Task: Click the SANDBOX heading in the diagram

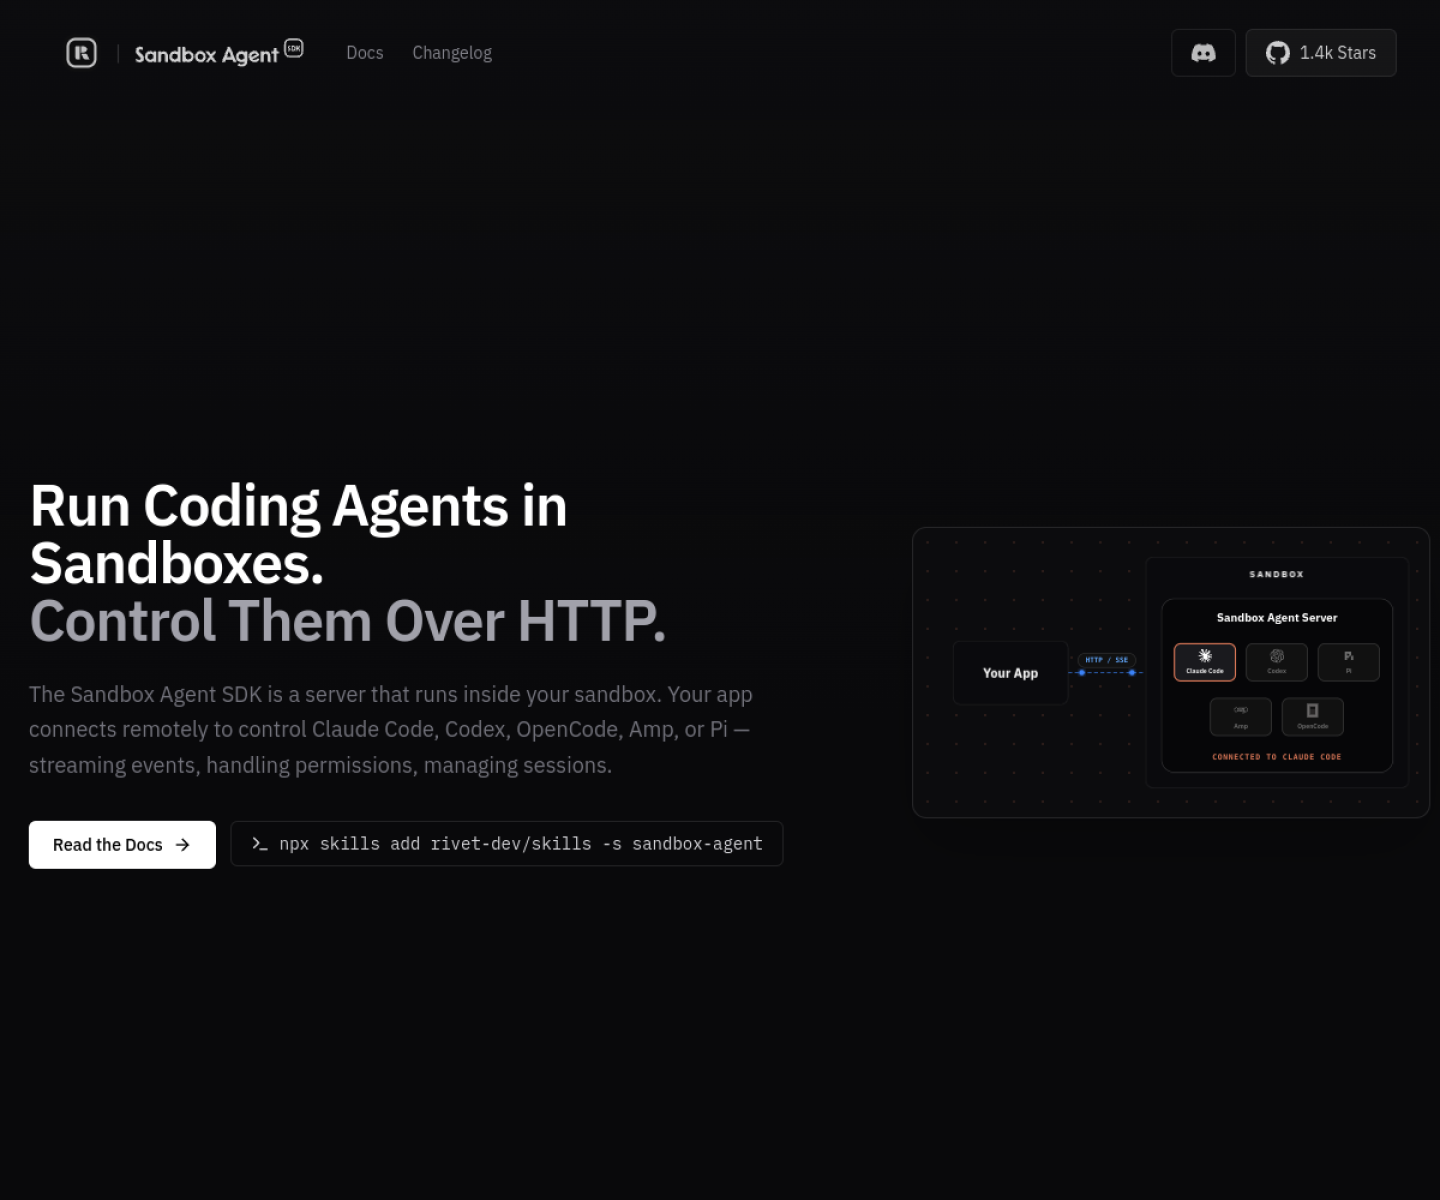Action: pos(1277,574)
